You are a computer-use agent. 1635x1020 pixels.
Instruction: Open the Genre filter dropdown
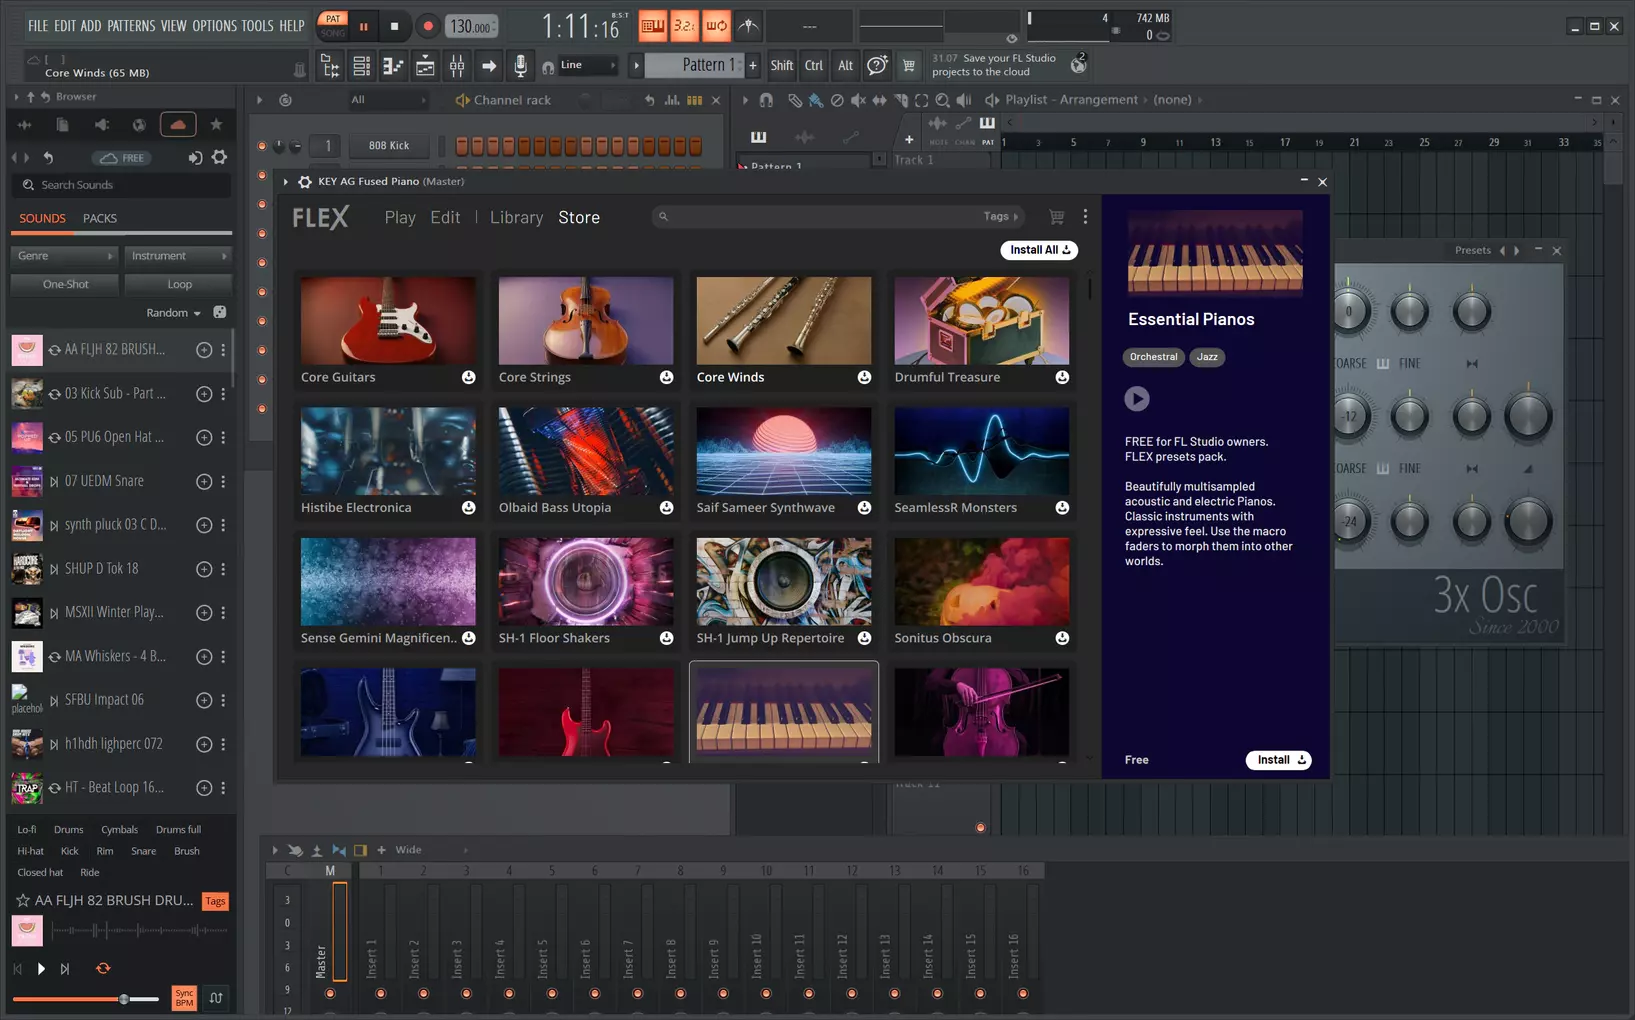coord(64,256)
